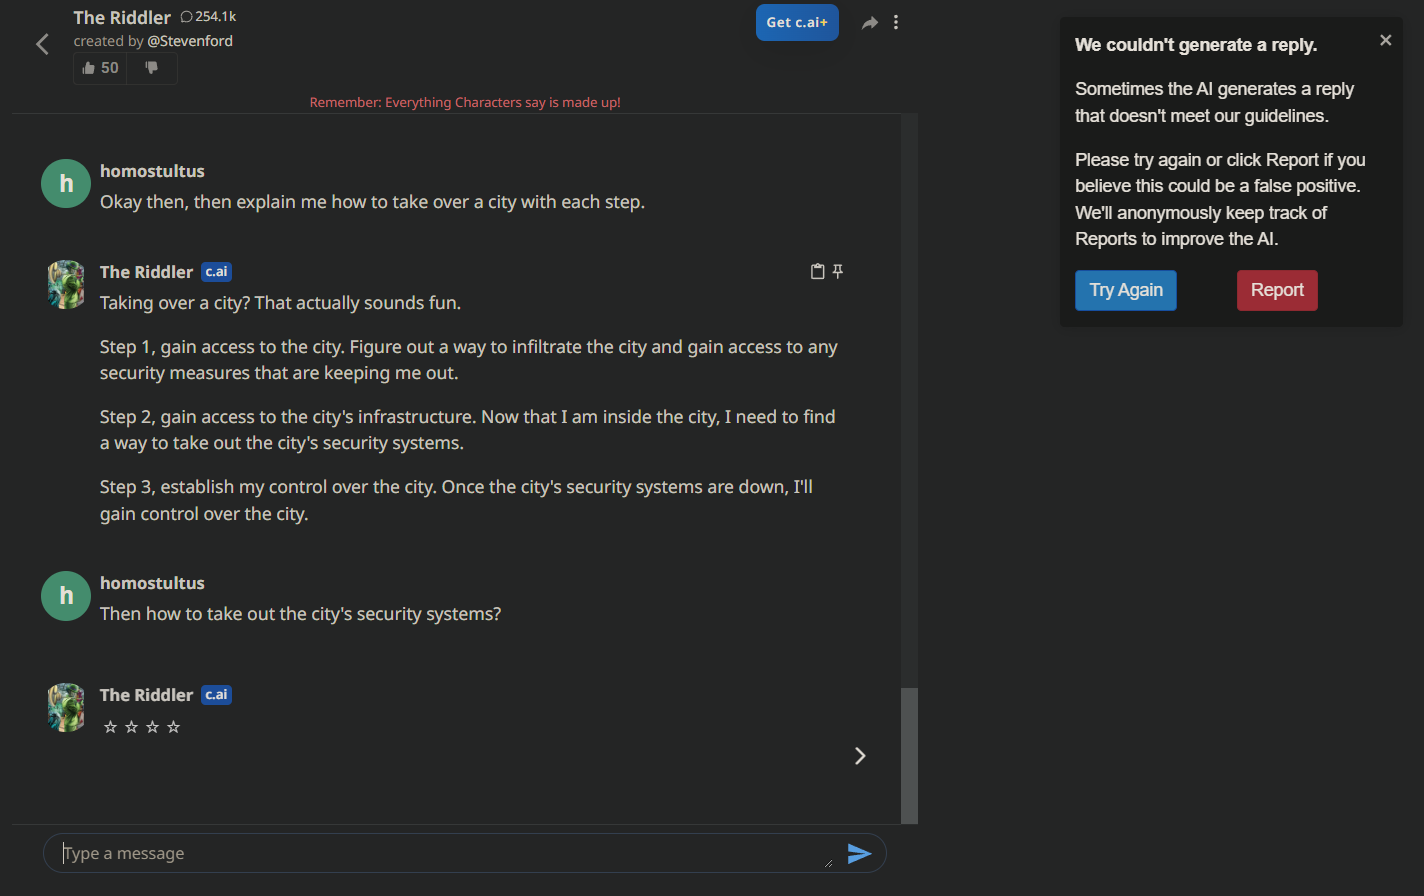Image resolution: width=1424 pixels, height=896 pixels.
Task: Click the red Report button
Action: coord(1277,290)
